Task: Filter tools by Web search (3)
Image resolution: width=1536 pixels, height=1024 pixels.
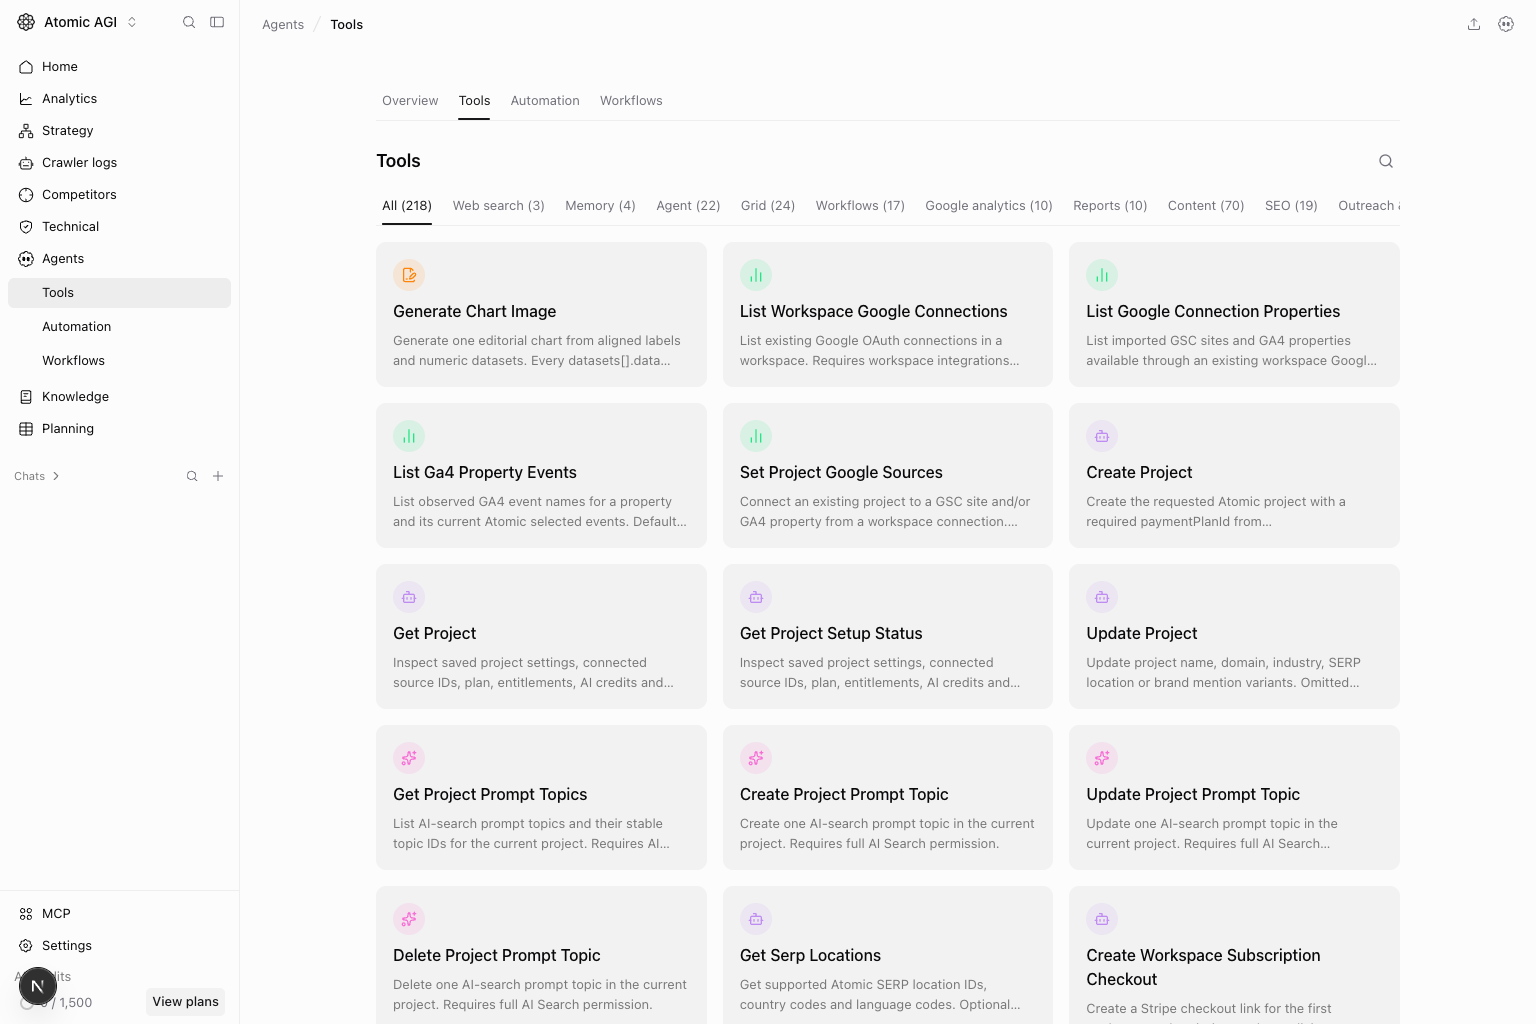Action: [x=499, y=206]
